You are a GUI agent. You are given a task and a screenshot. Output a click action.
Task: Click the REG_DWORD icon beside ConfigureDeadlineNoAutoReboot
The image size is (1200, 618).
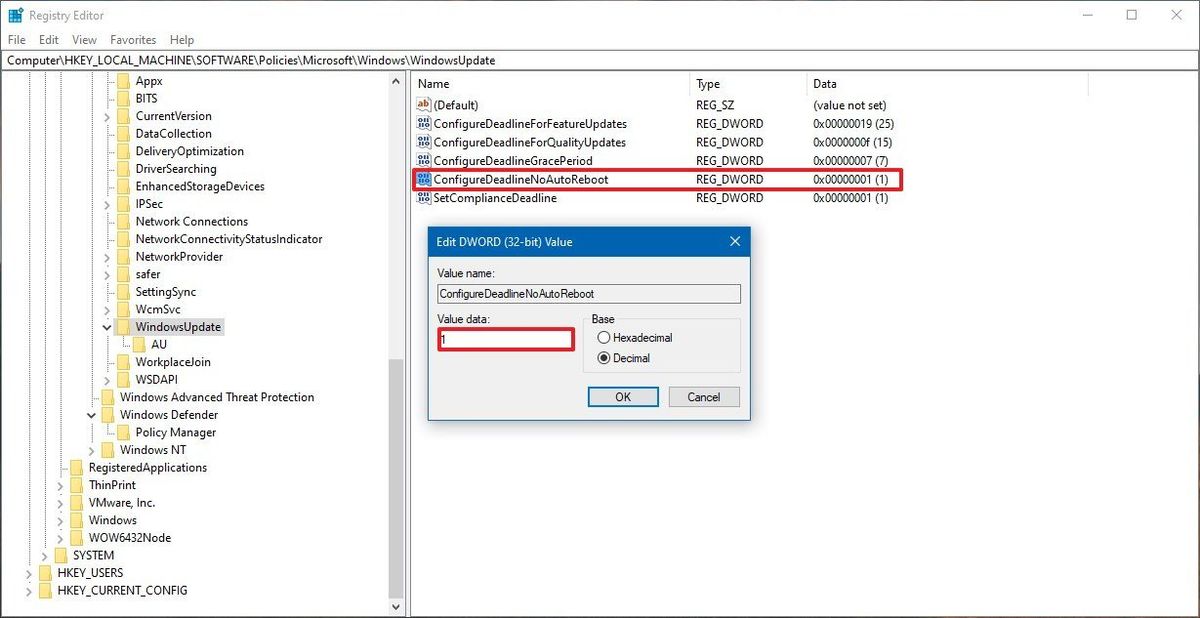point(424,179)
